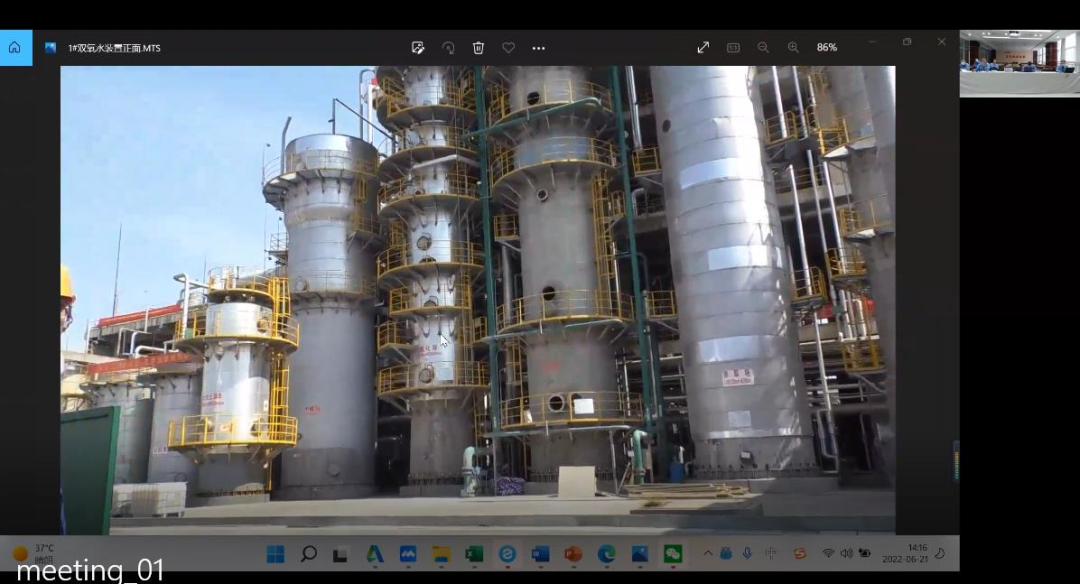
Task: Rotate the image with rotate icon
Action: [x=448, y=48]
